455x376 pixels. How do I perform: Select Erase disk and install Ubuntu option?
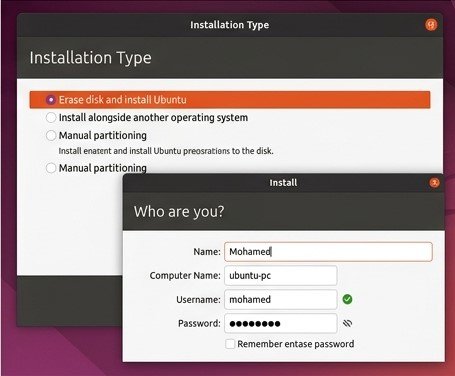click(230, 100)
